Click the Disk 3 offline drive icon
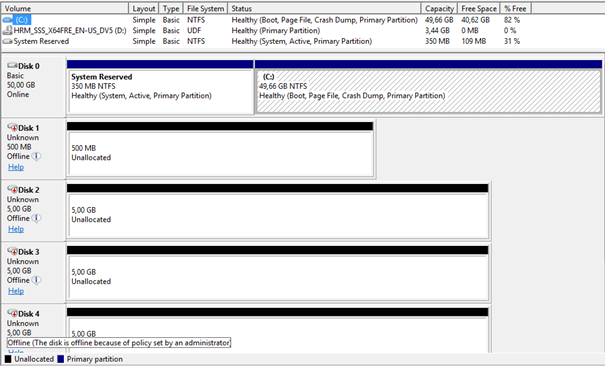This screenshot has width=605, height=366. click(x=12, y=251)
